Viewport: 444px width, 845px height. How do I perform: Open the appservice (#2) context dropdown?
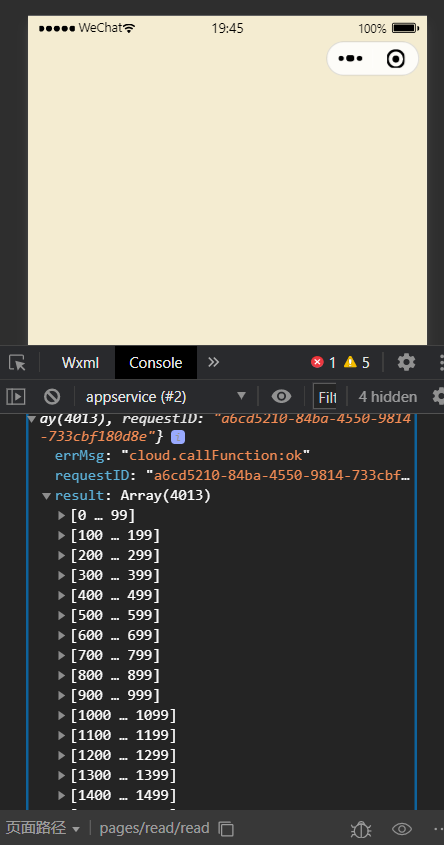[x=165, y=397]
